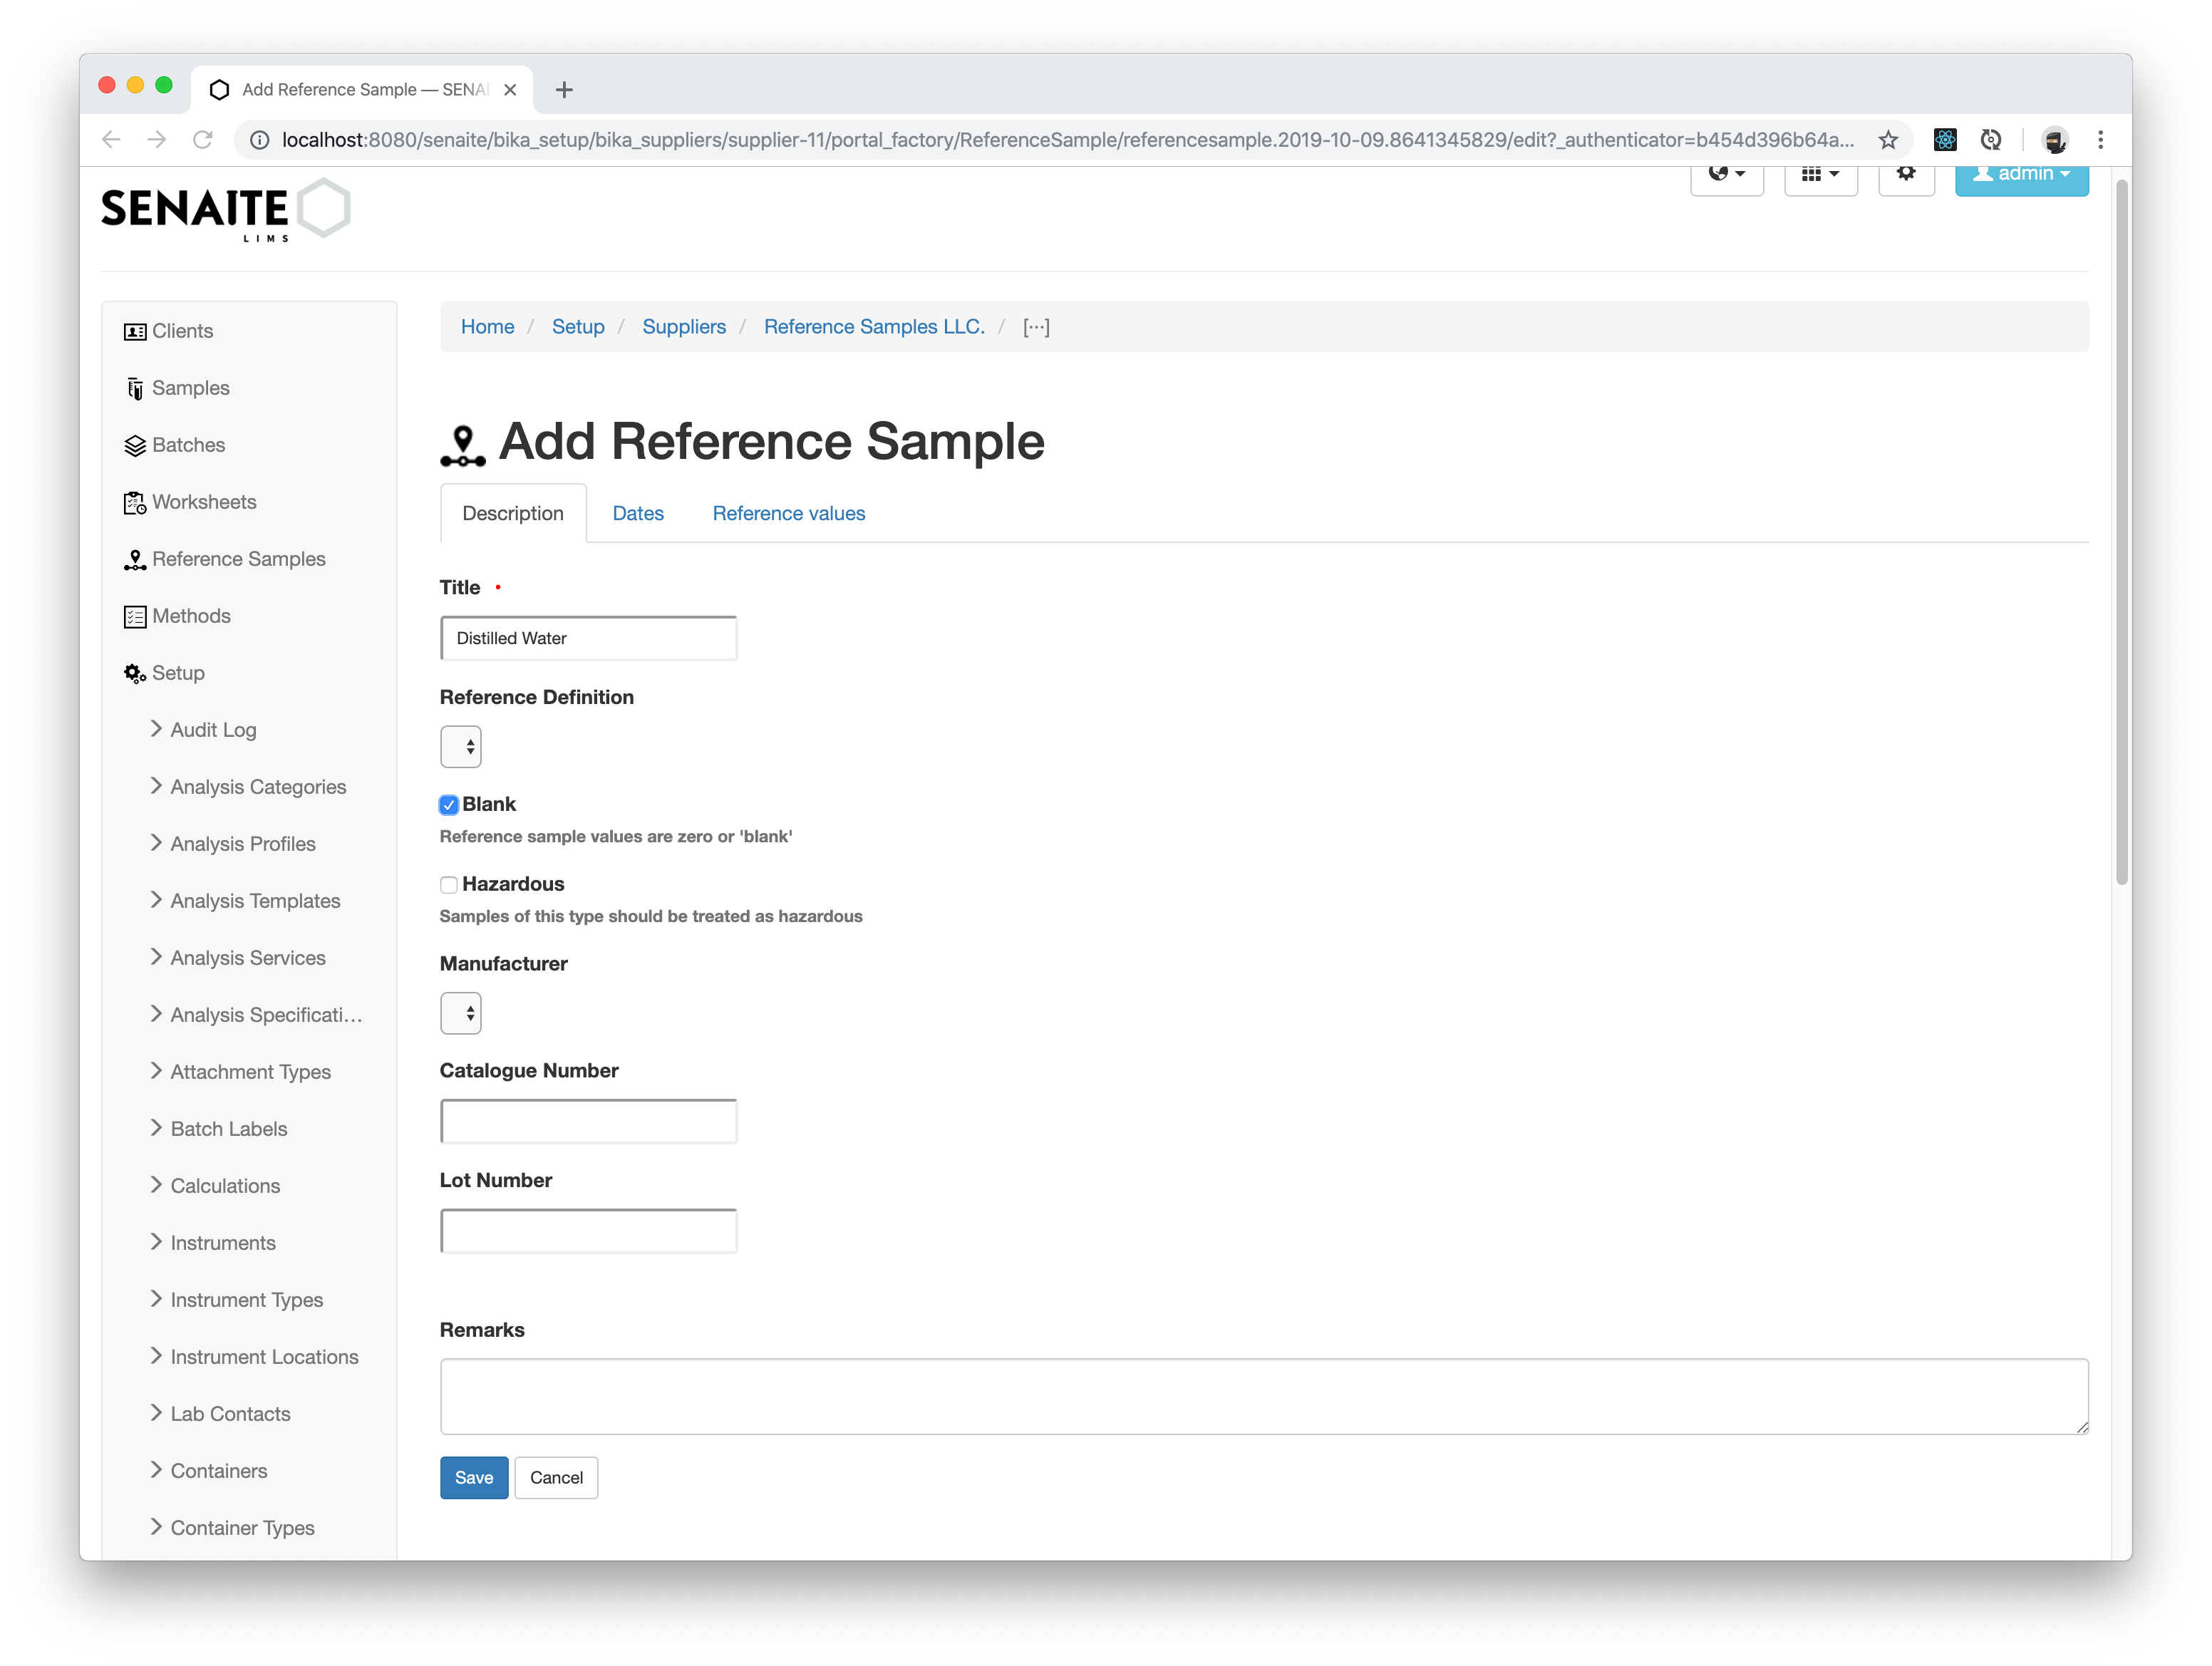The height and width of the screenshot is (1666, 2212).
Task: Open Batch Labels menu item
Action: [229, 1129]
